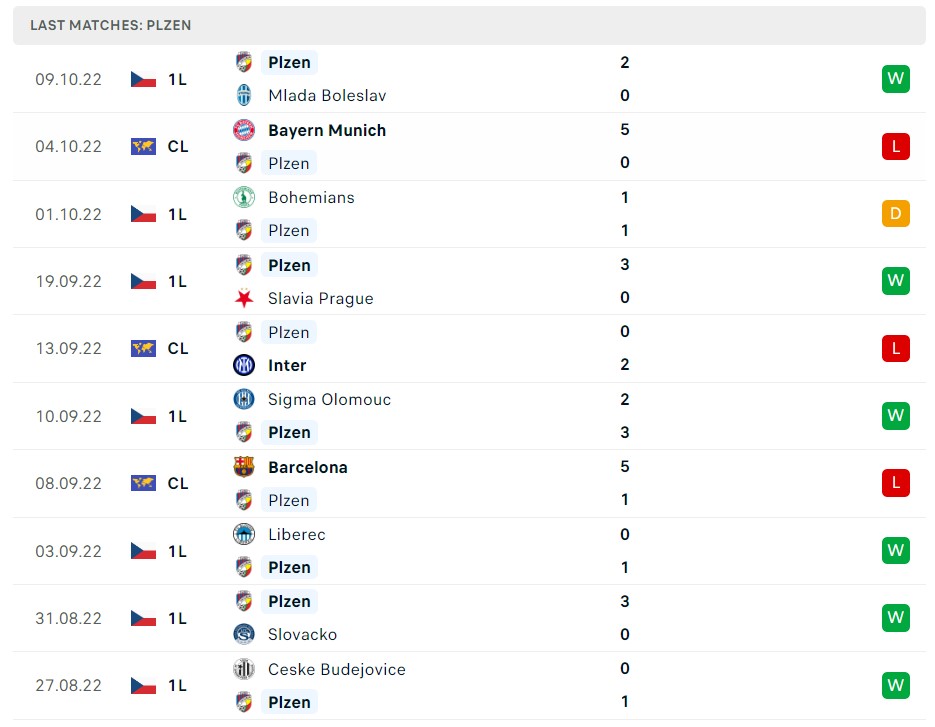Open the Barcelona team link
This screenshot has height=727, width=935.
click(x=308, y=467)
